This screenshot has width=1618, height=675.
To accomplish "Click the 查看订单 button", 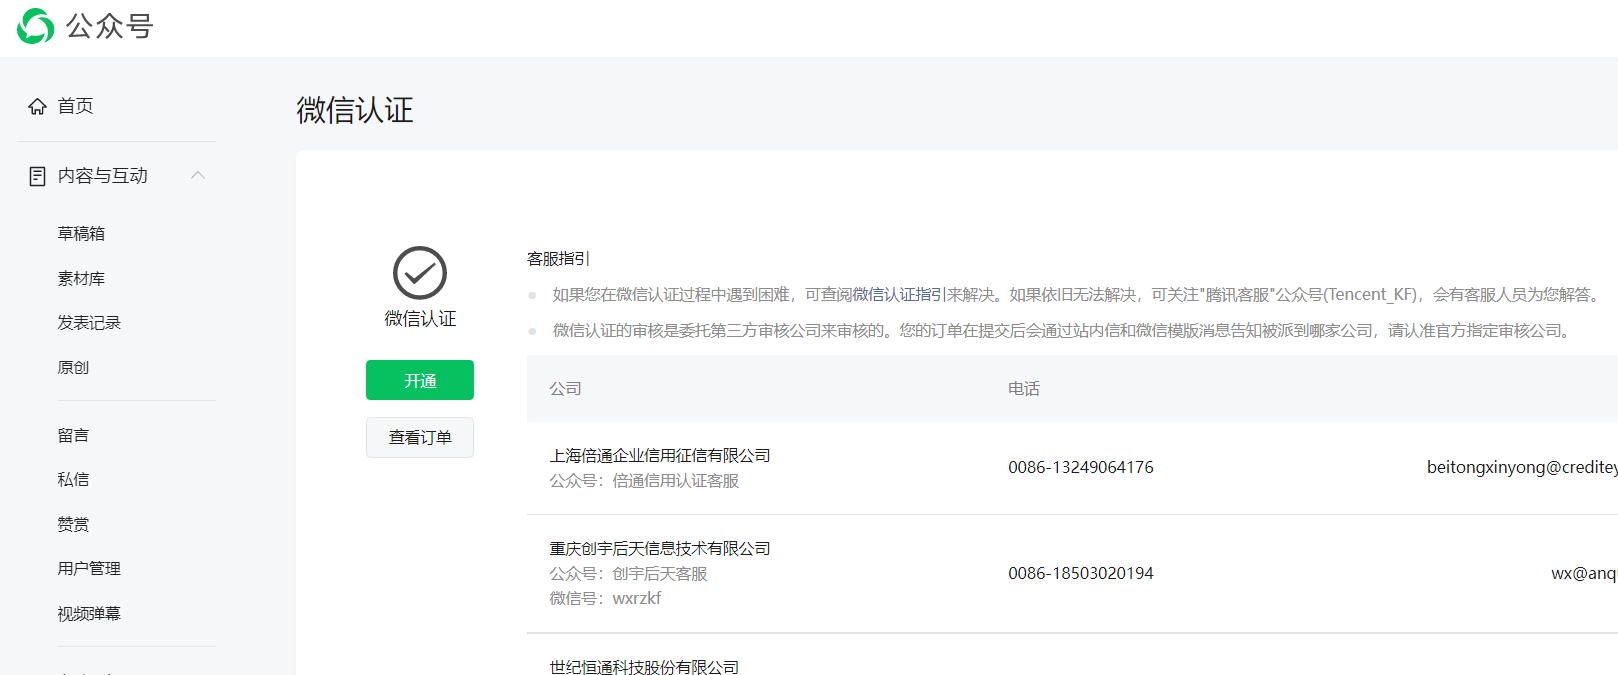I will tap(420, 437).
